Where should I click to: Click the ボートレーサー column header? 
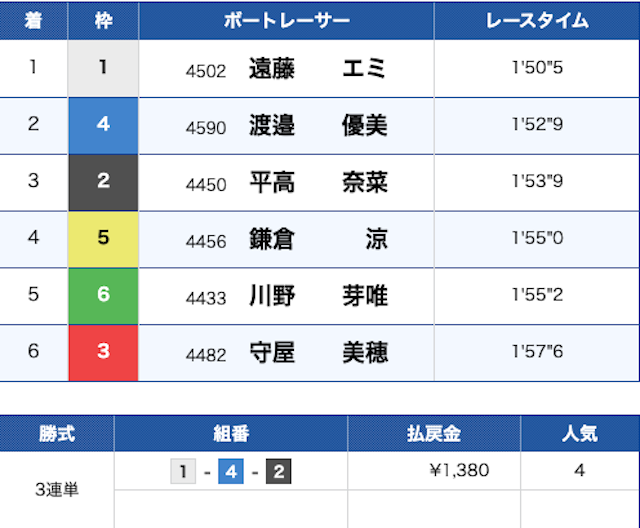(286, 20)
